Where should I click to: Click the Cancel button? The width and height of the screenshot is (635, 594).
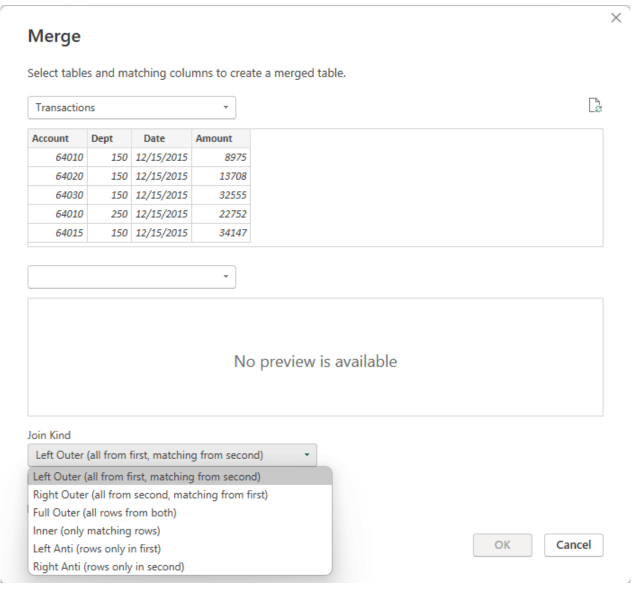click(573, 545)
